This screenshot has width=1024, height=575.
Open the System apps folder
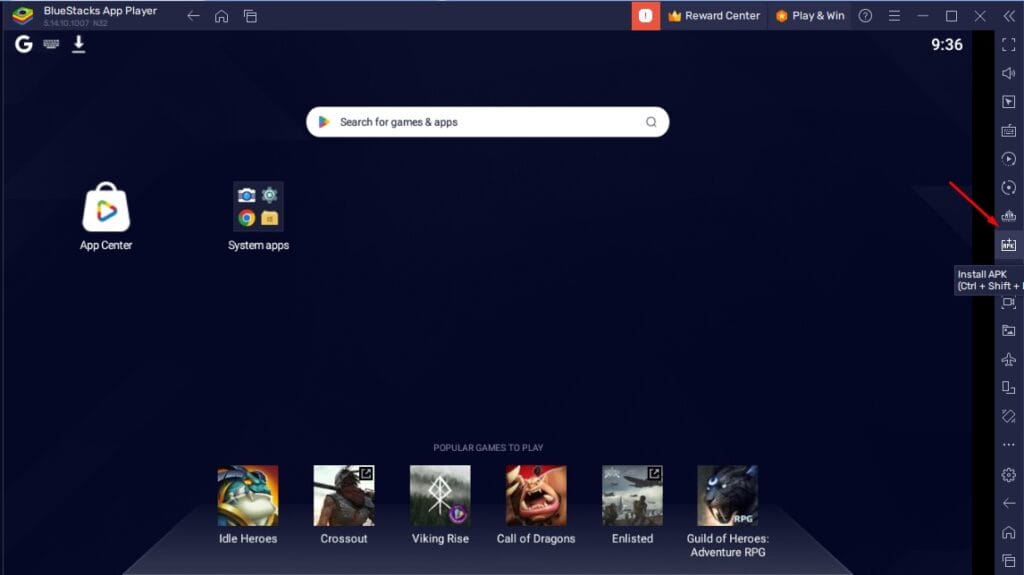[258, 216]
